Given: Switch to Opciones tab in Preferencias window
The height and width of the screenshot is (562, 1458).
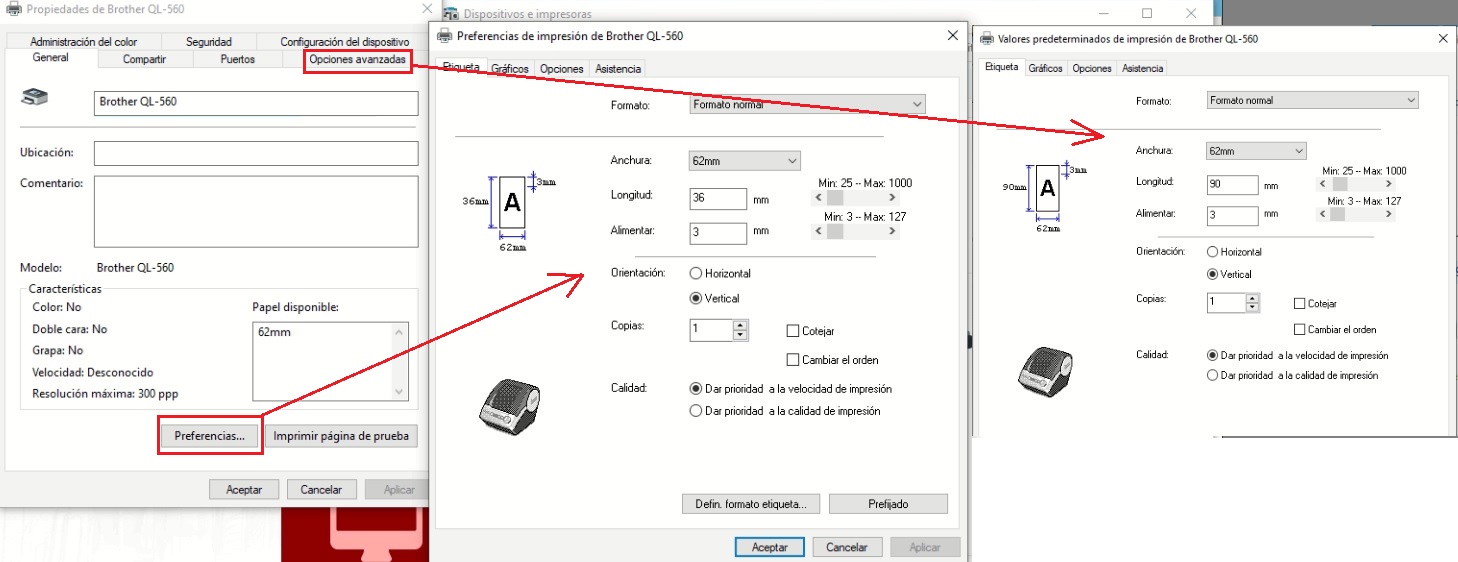Looking at the screenshot, I should (561, 69).
